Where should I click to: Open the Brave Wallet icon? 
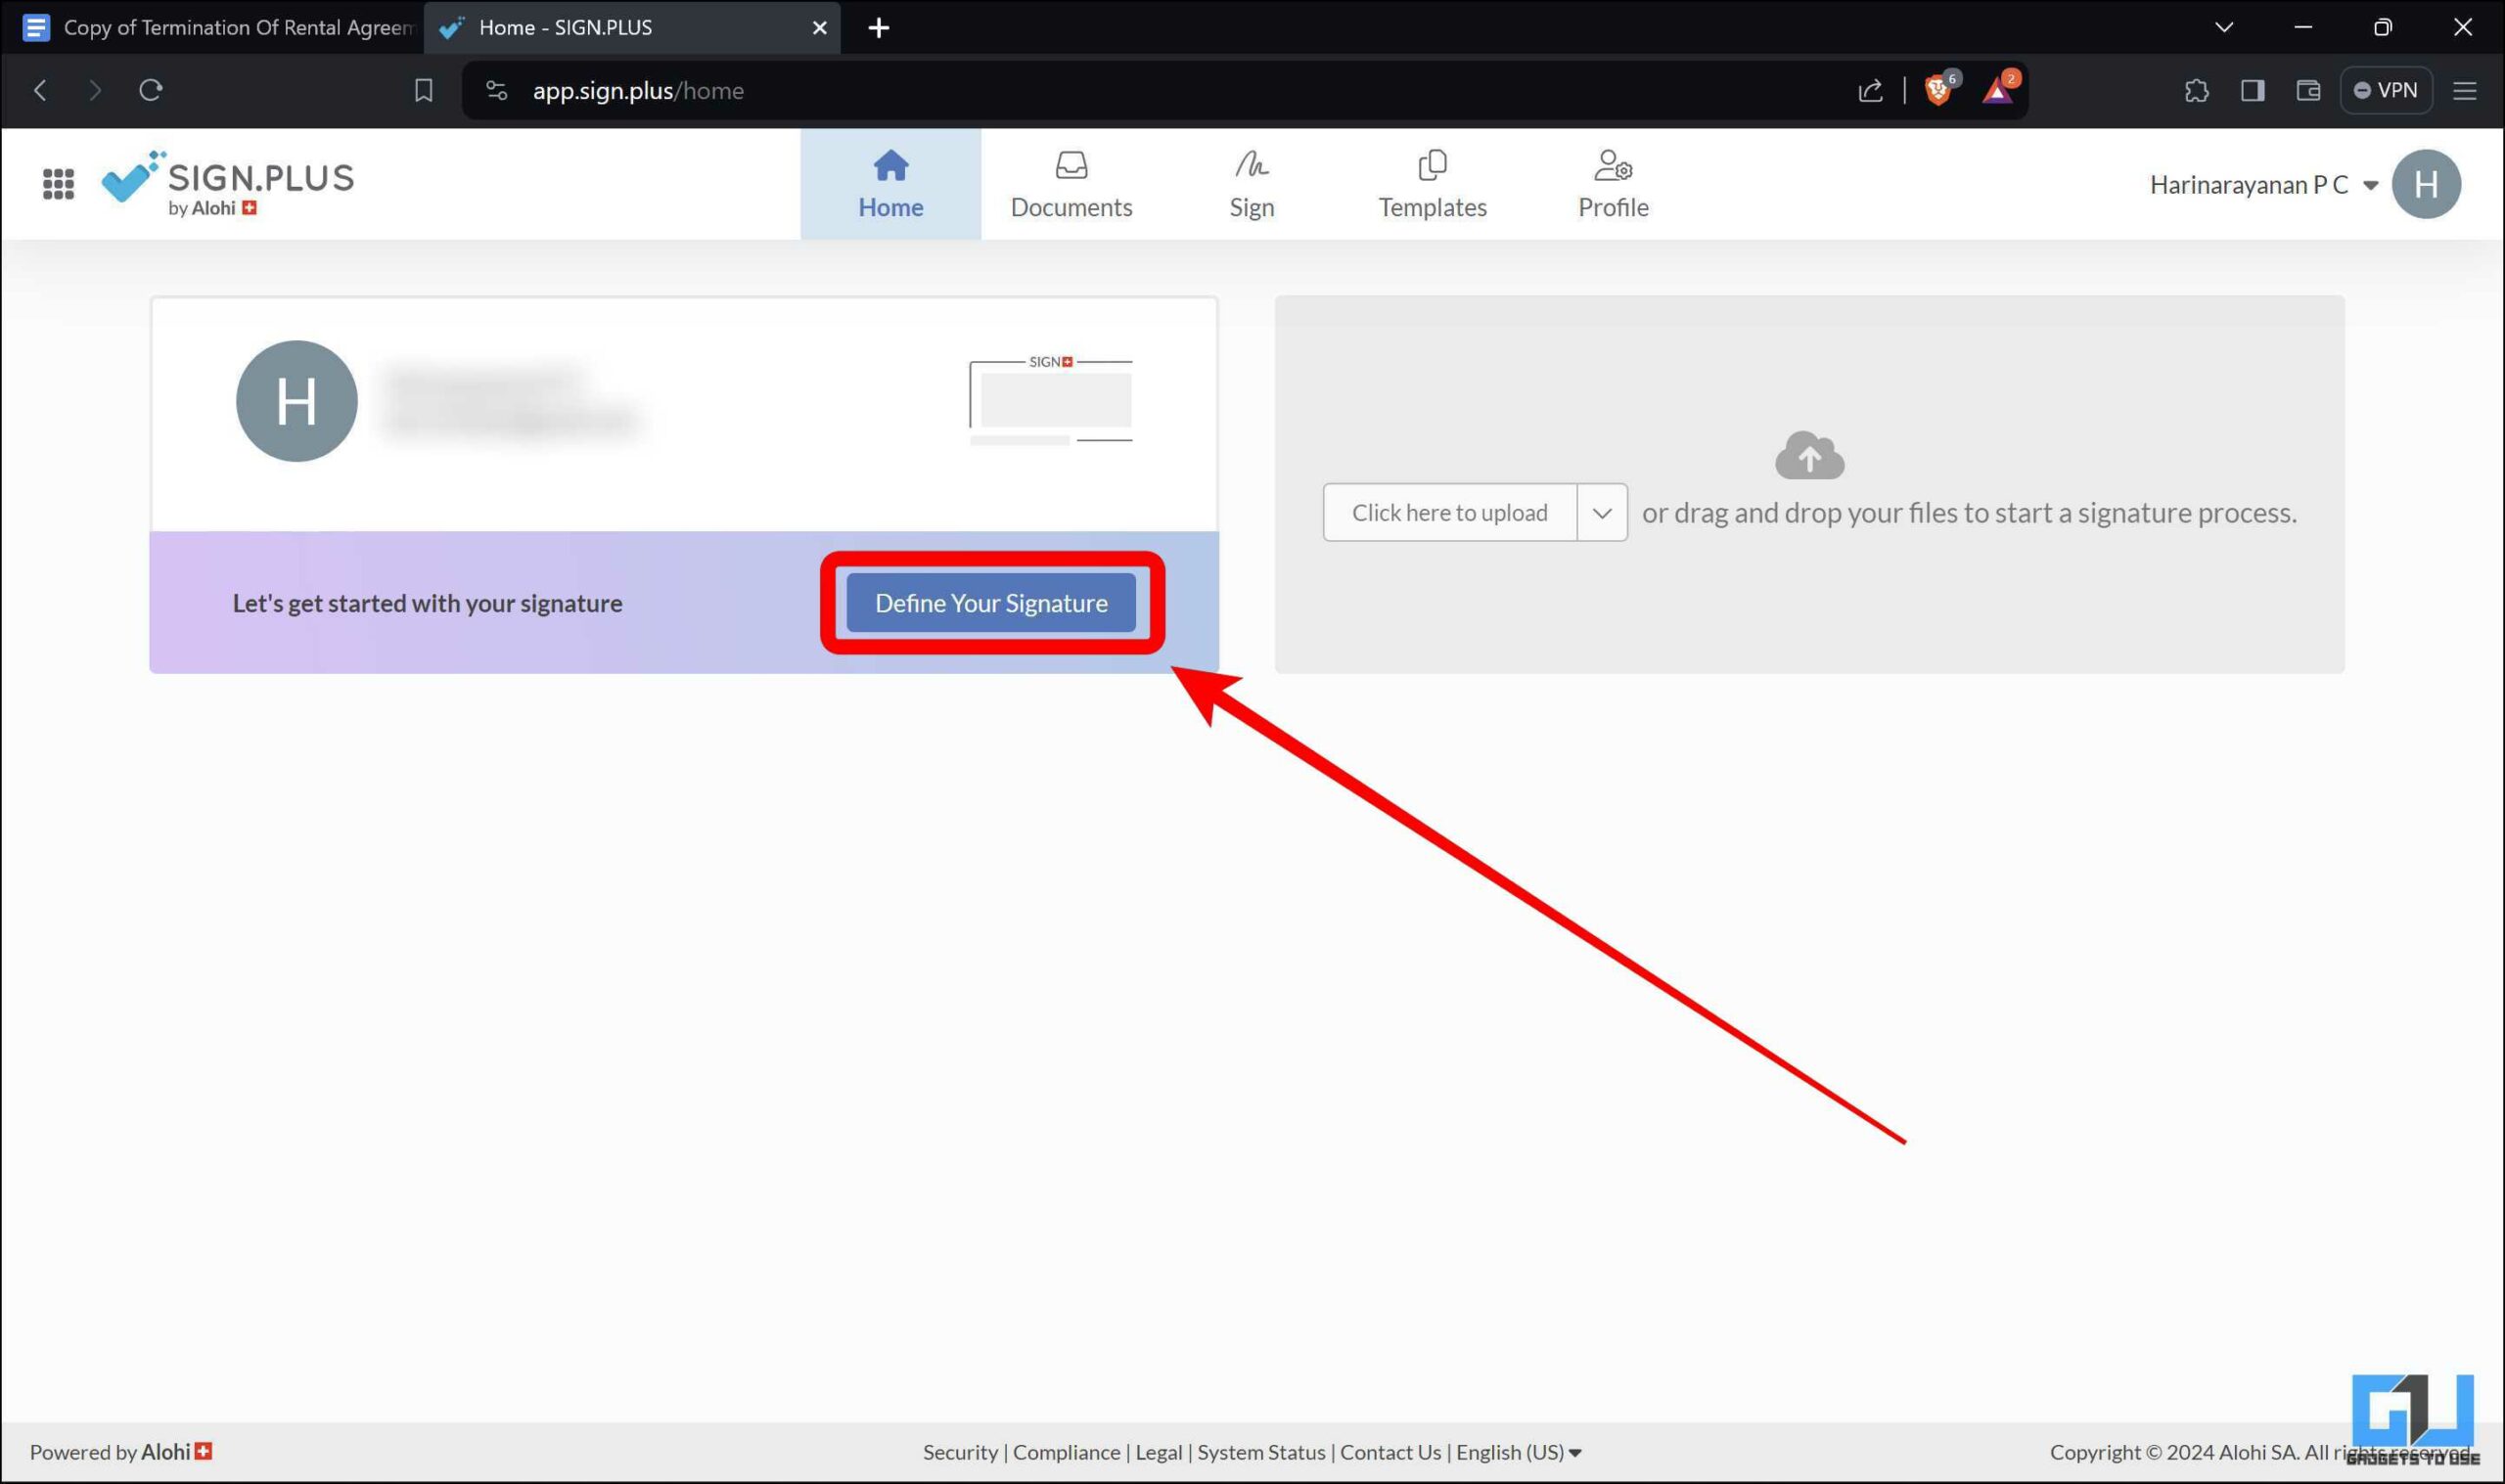[2308, 91]
